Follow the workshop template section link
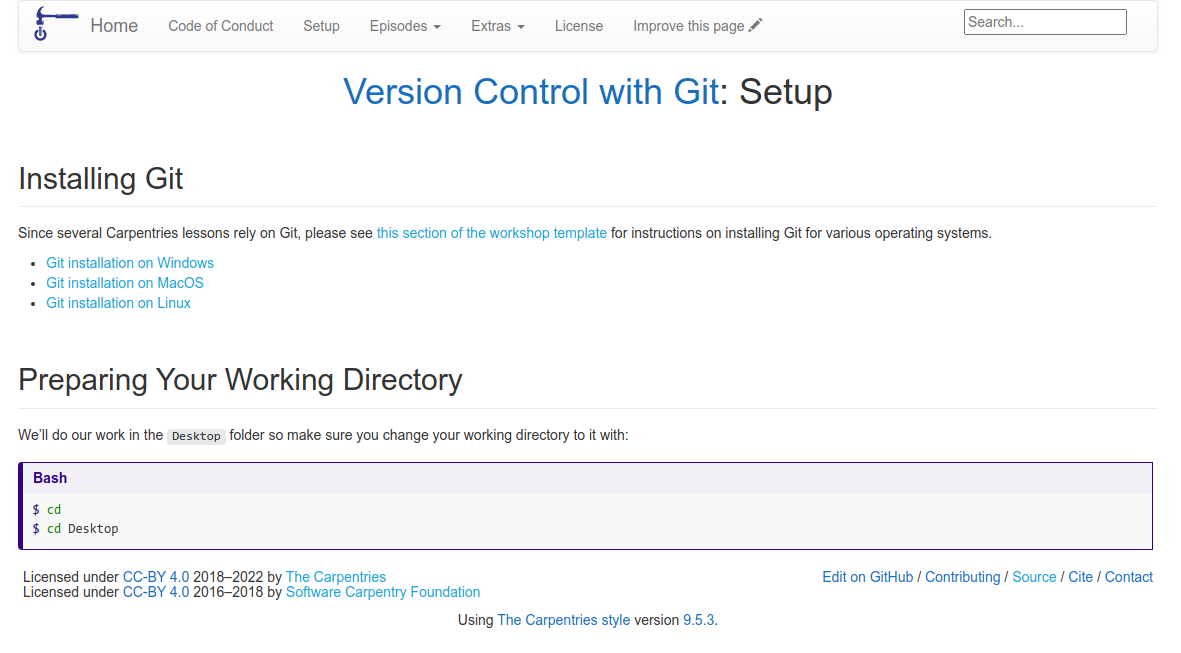This screenshot has width=1181, height=653. [492, 233]
